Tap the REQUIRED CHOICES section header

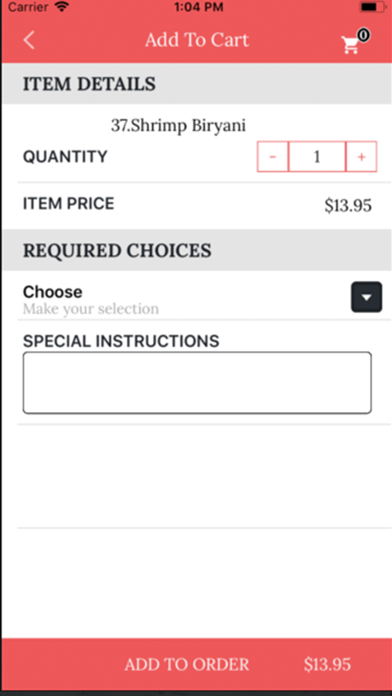[x=117, y=251]
